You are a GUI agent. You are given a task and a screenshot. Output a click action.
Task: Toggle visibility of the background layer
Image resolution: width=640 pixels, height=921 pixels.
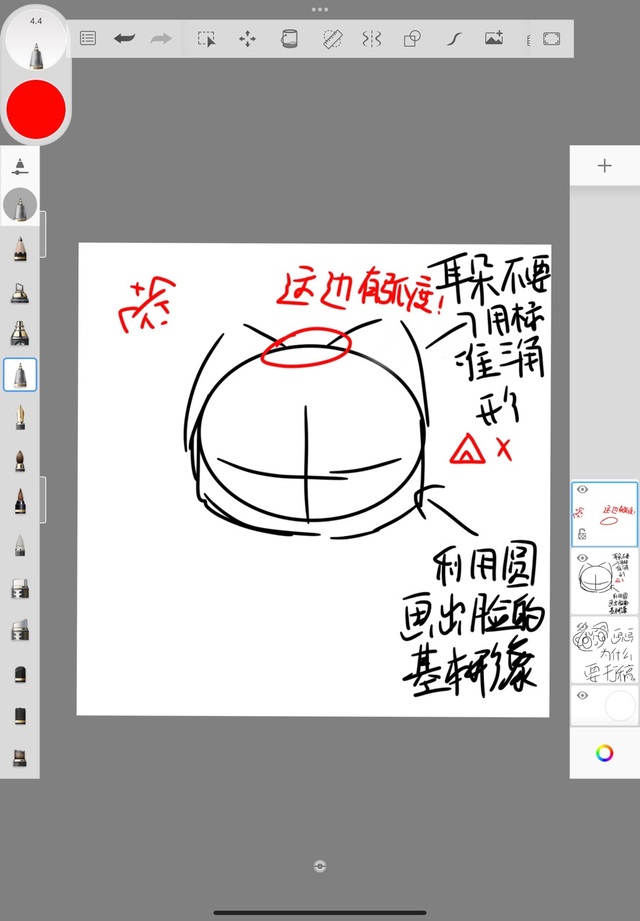click(x=582, y=695)
